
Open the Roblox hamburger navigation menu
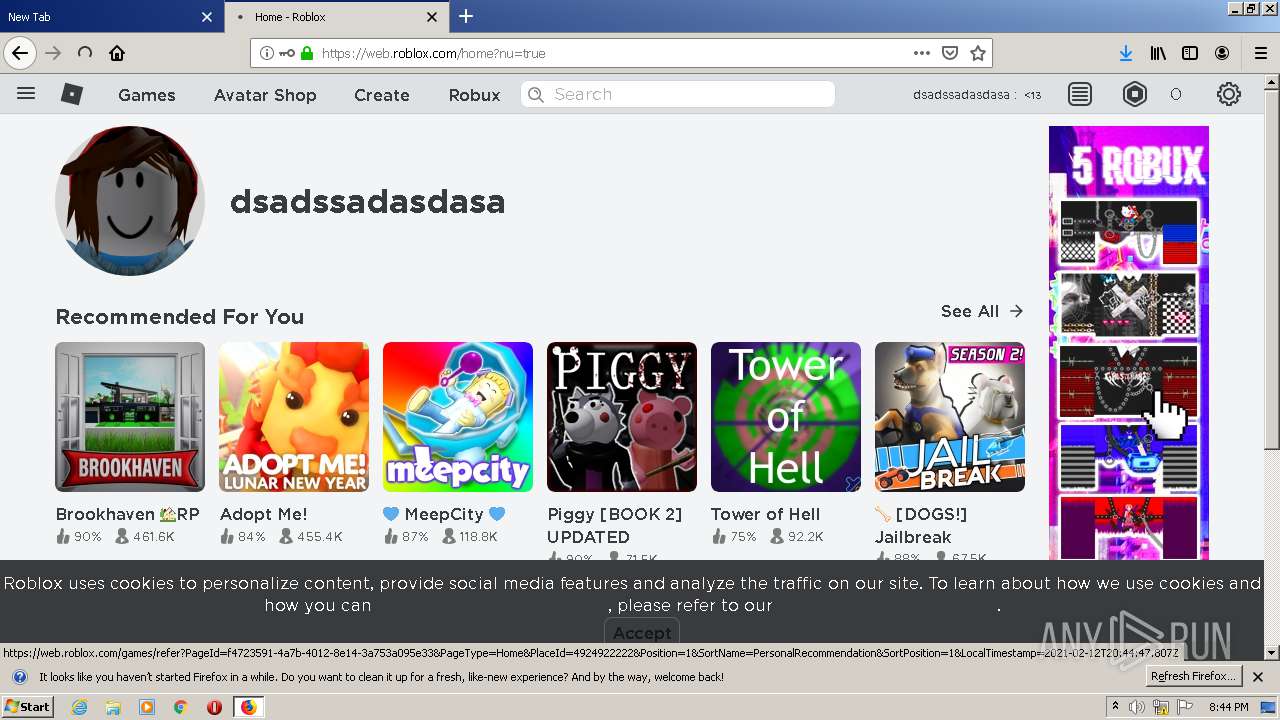[x=26, y=94]
